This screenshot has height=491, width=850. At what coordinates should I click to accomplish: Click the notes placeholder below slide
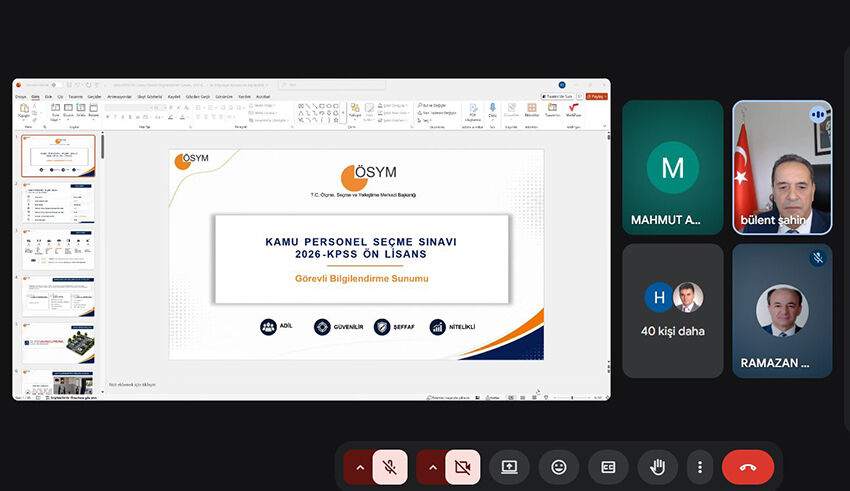(x=132, y=384)
